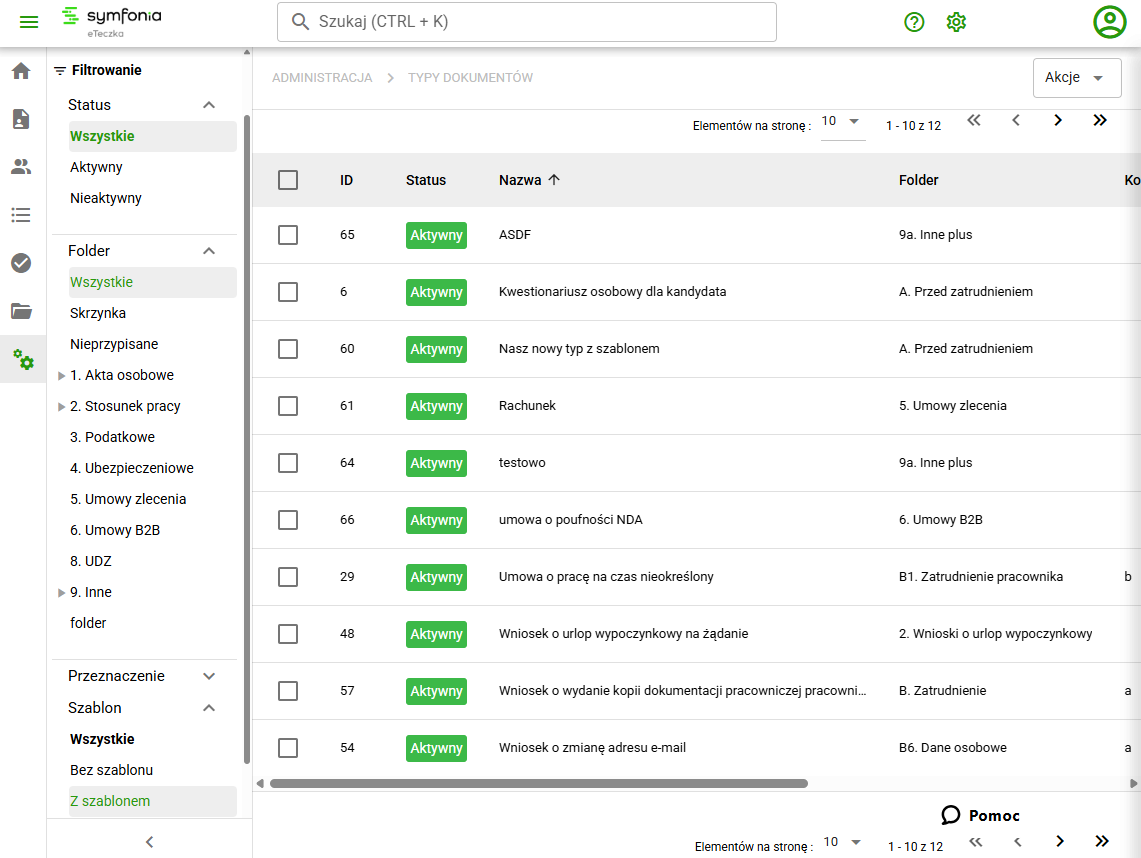Check the Rachunek row checkbox
Screen dimensions: 1141x858
[288, 406]
